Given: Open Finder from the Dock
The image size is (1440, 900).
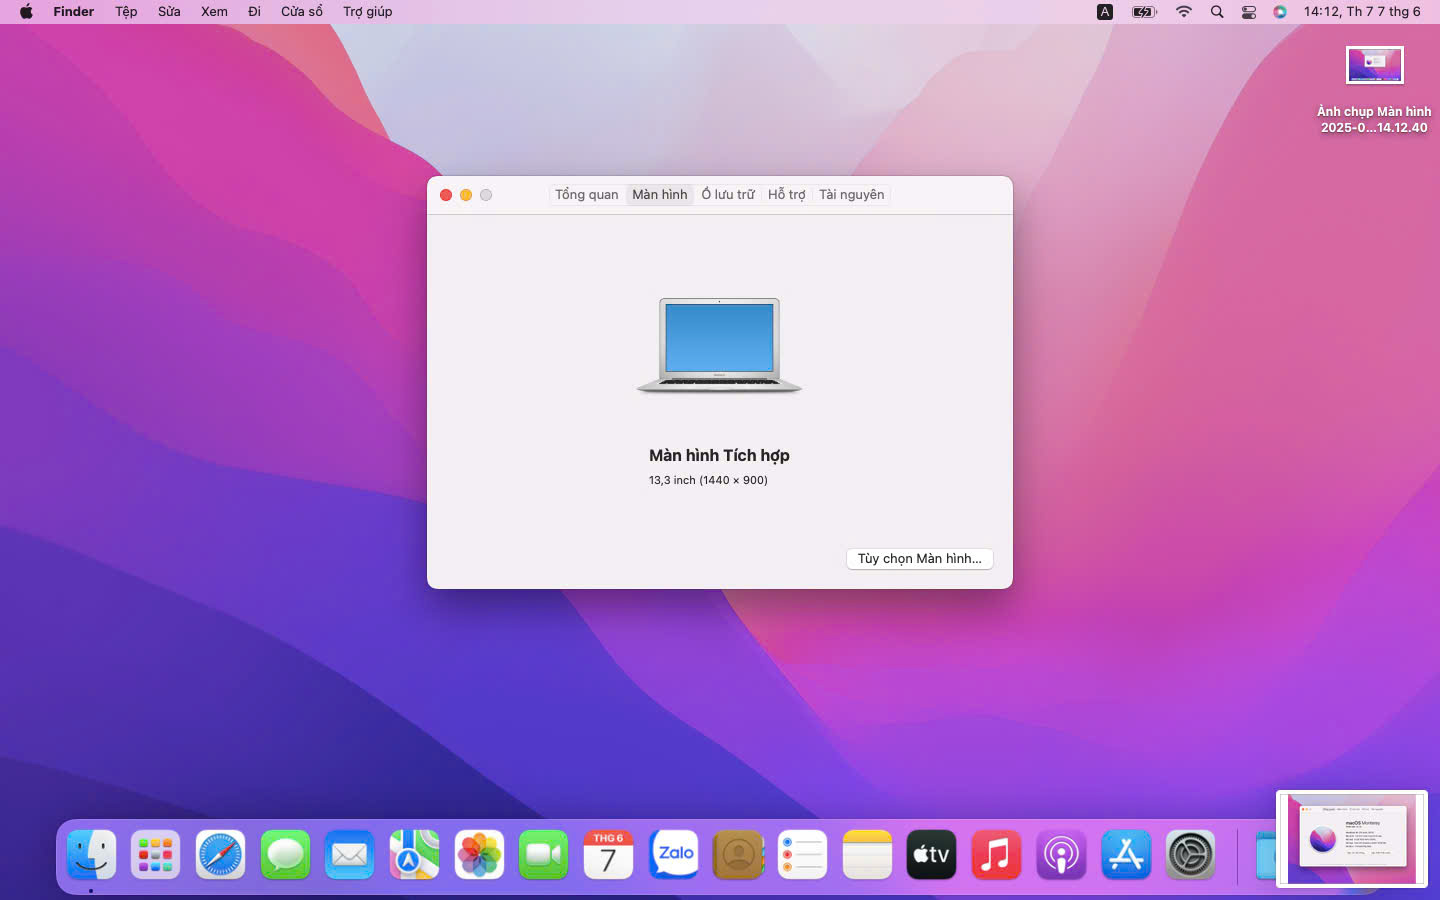Looking at the screenshot, I should (91, 855).
